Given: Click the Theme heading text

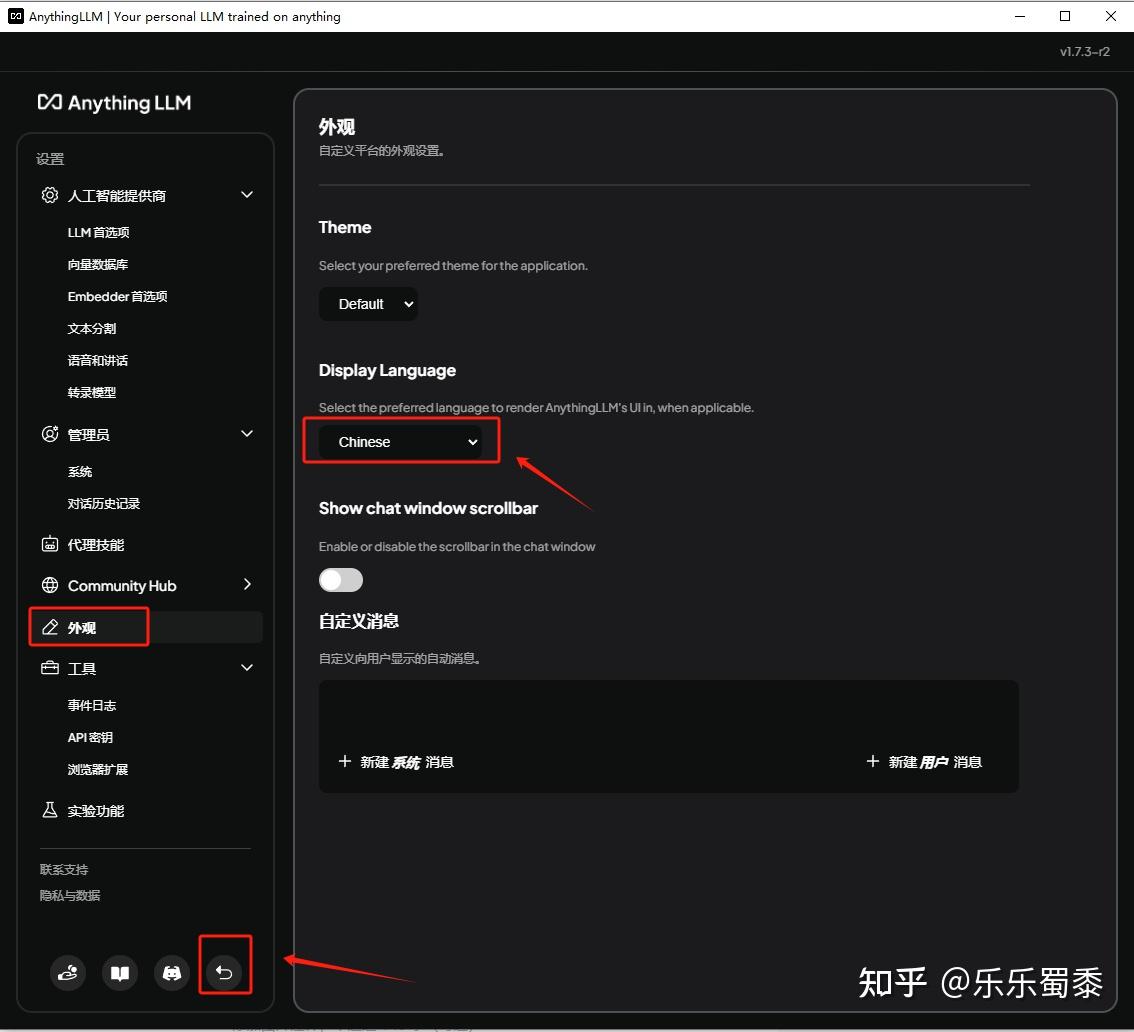Looking at the screenshot, I should coord(345,227).
